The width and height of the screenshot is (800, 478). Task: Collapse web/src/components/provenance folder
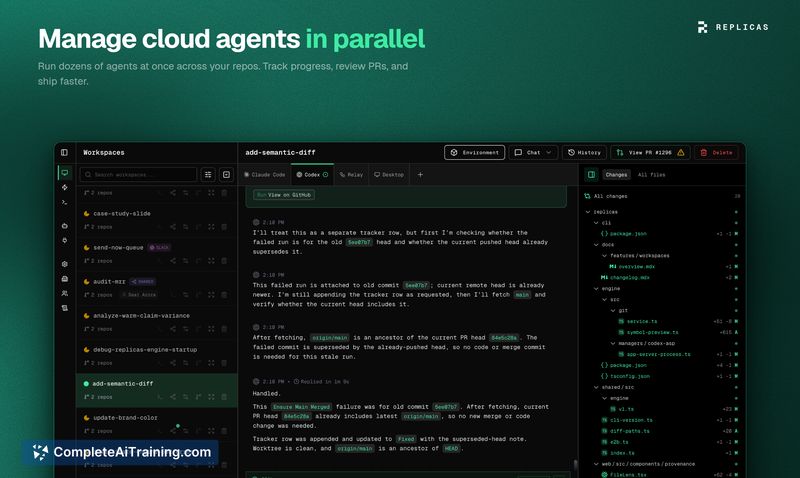point(596,464)
